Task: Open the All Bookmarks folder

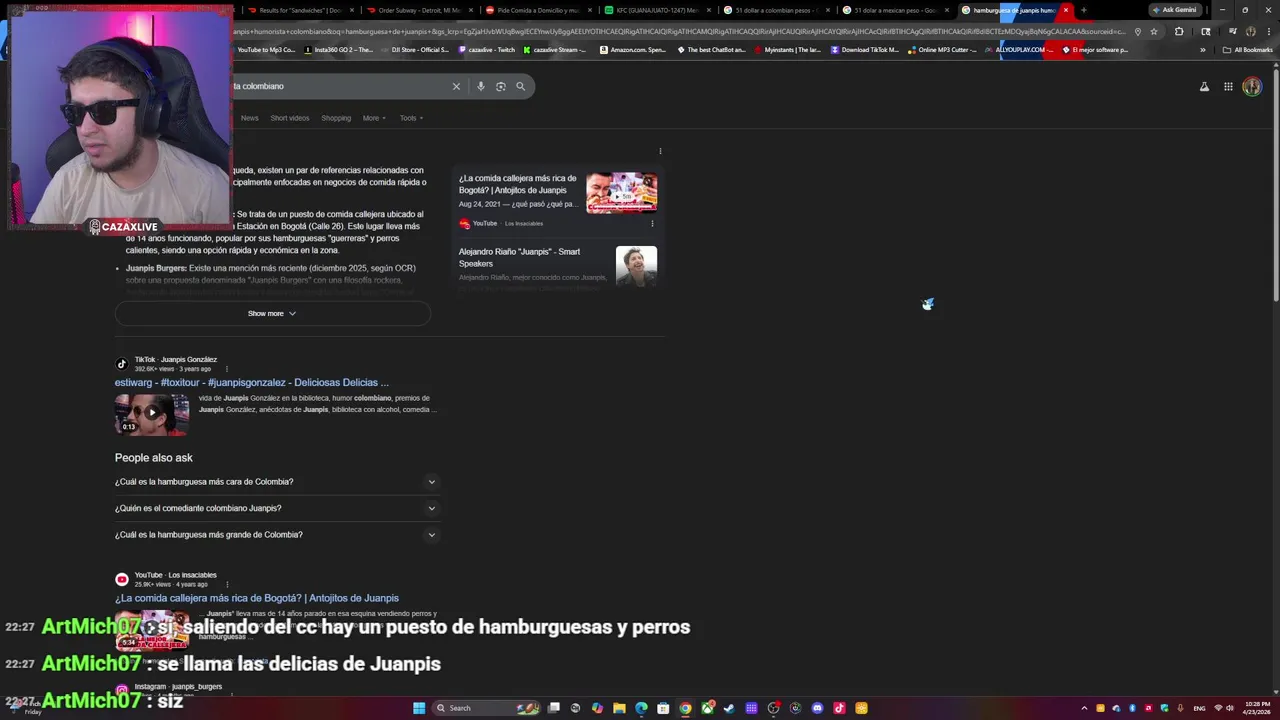Action: pyautogui.click(x=1248, y=50)
